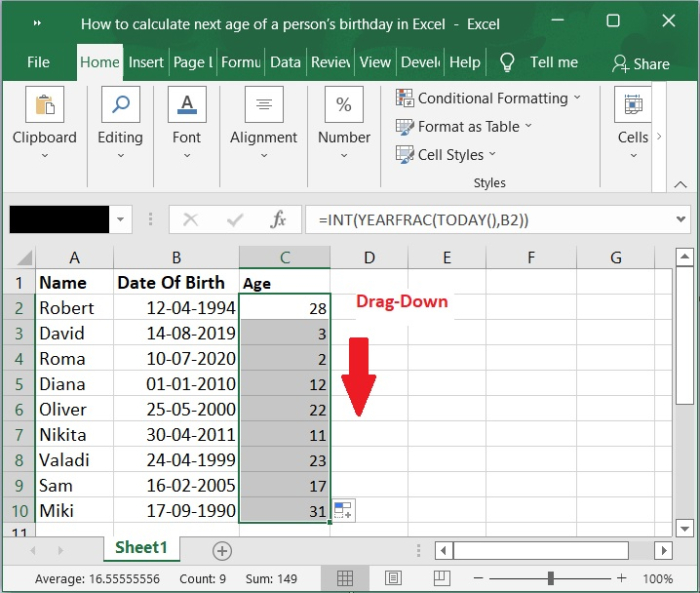700x593 pixels.
Task: Select row 5 header
Action: [19, 384]
